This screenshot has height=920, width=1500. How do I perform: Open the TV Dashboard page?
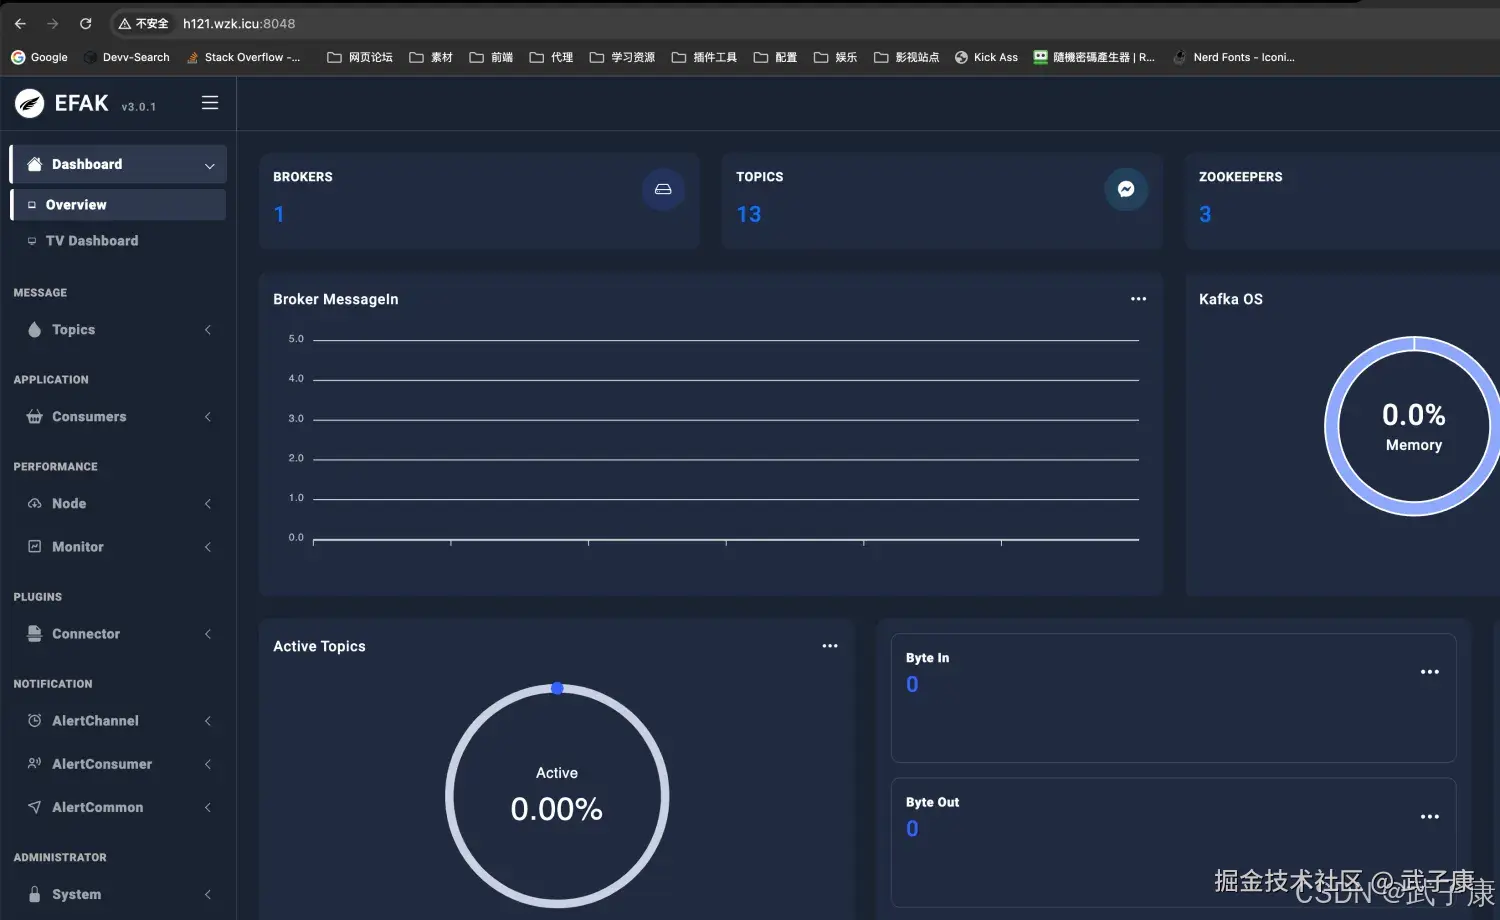[118, 241]
